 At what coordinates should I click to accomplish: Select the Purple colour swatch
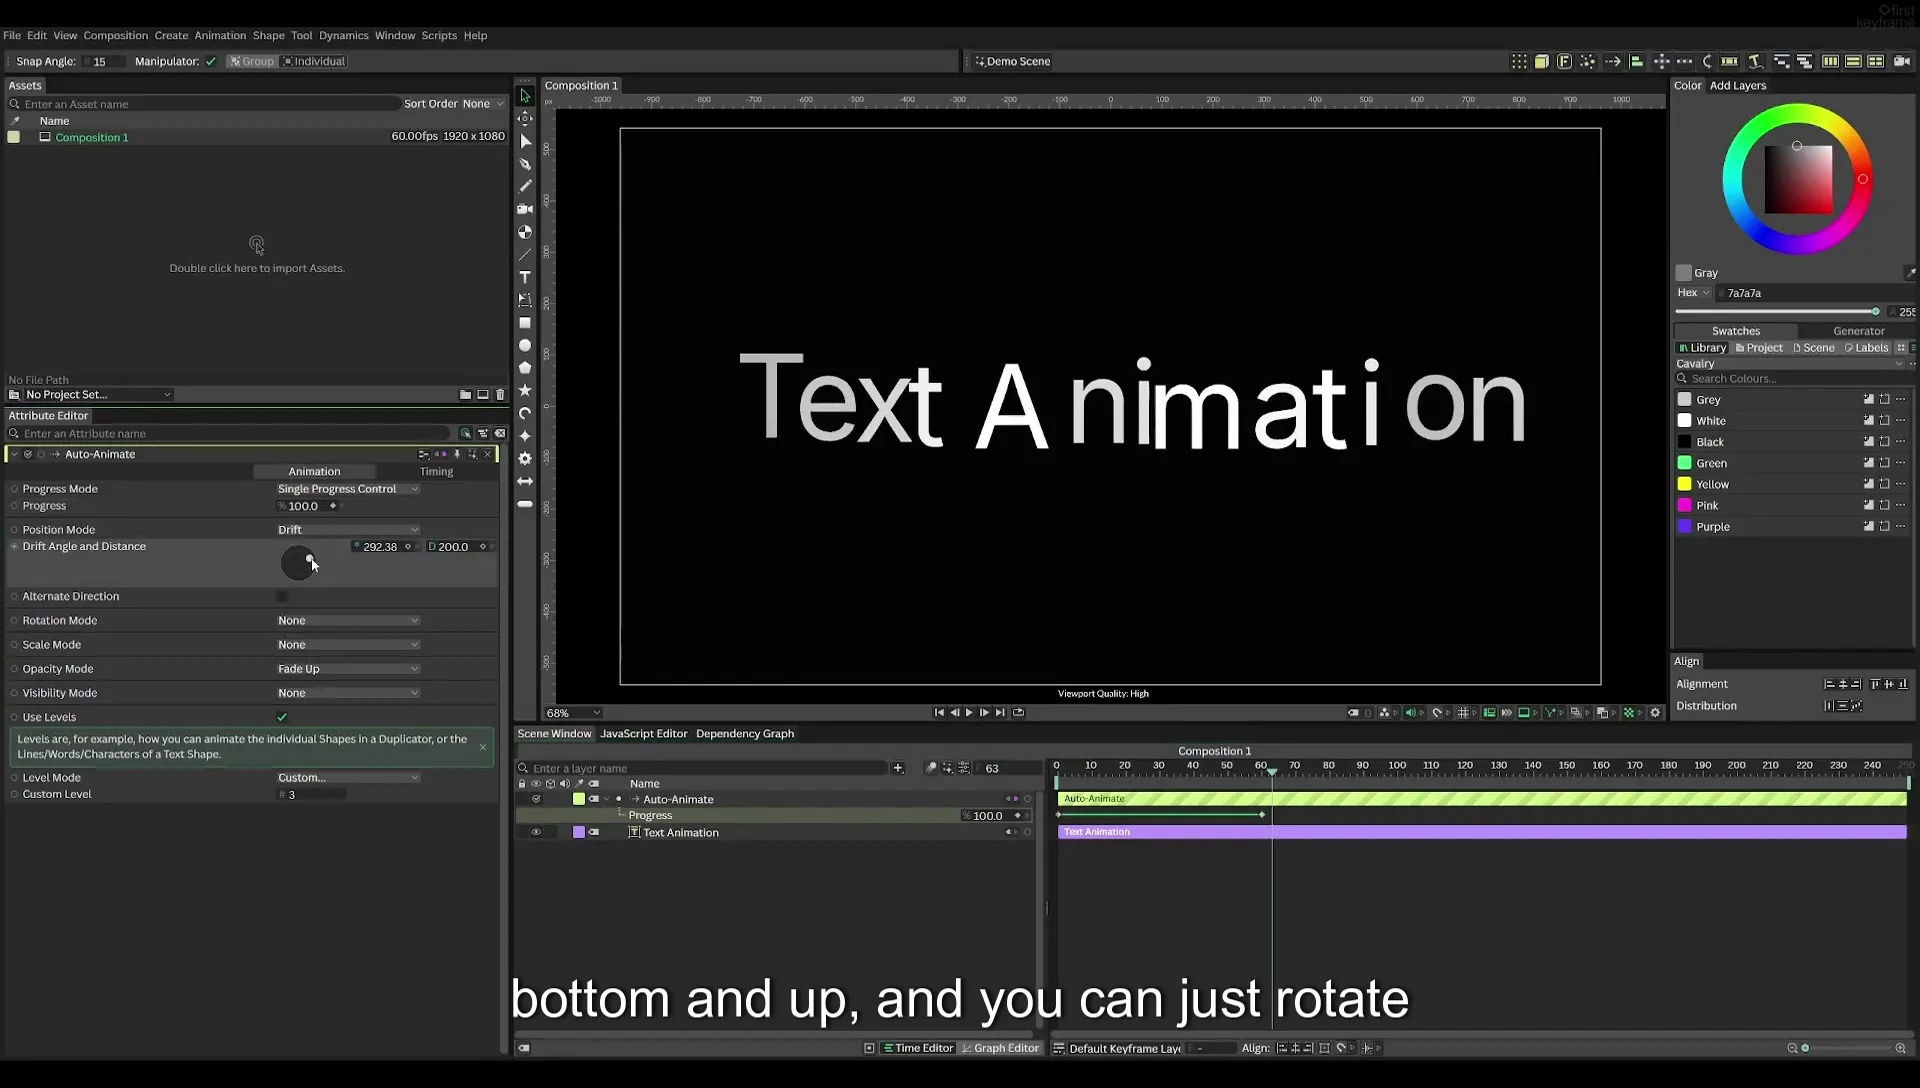[1685, 527]
